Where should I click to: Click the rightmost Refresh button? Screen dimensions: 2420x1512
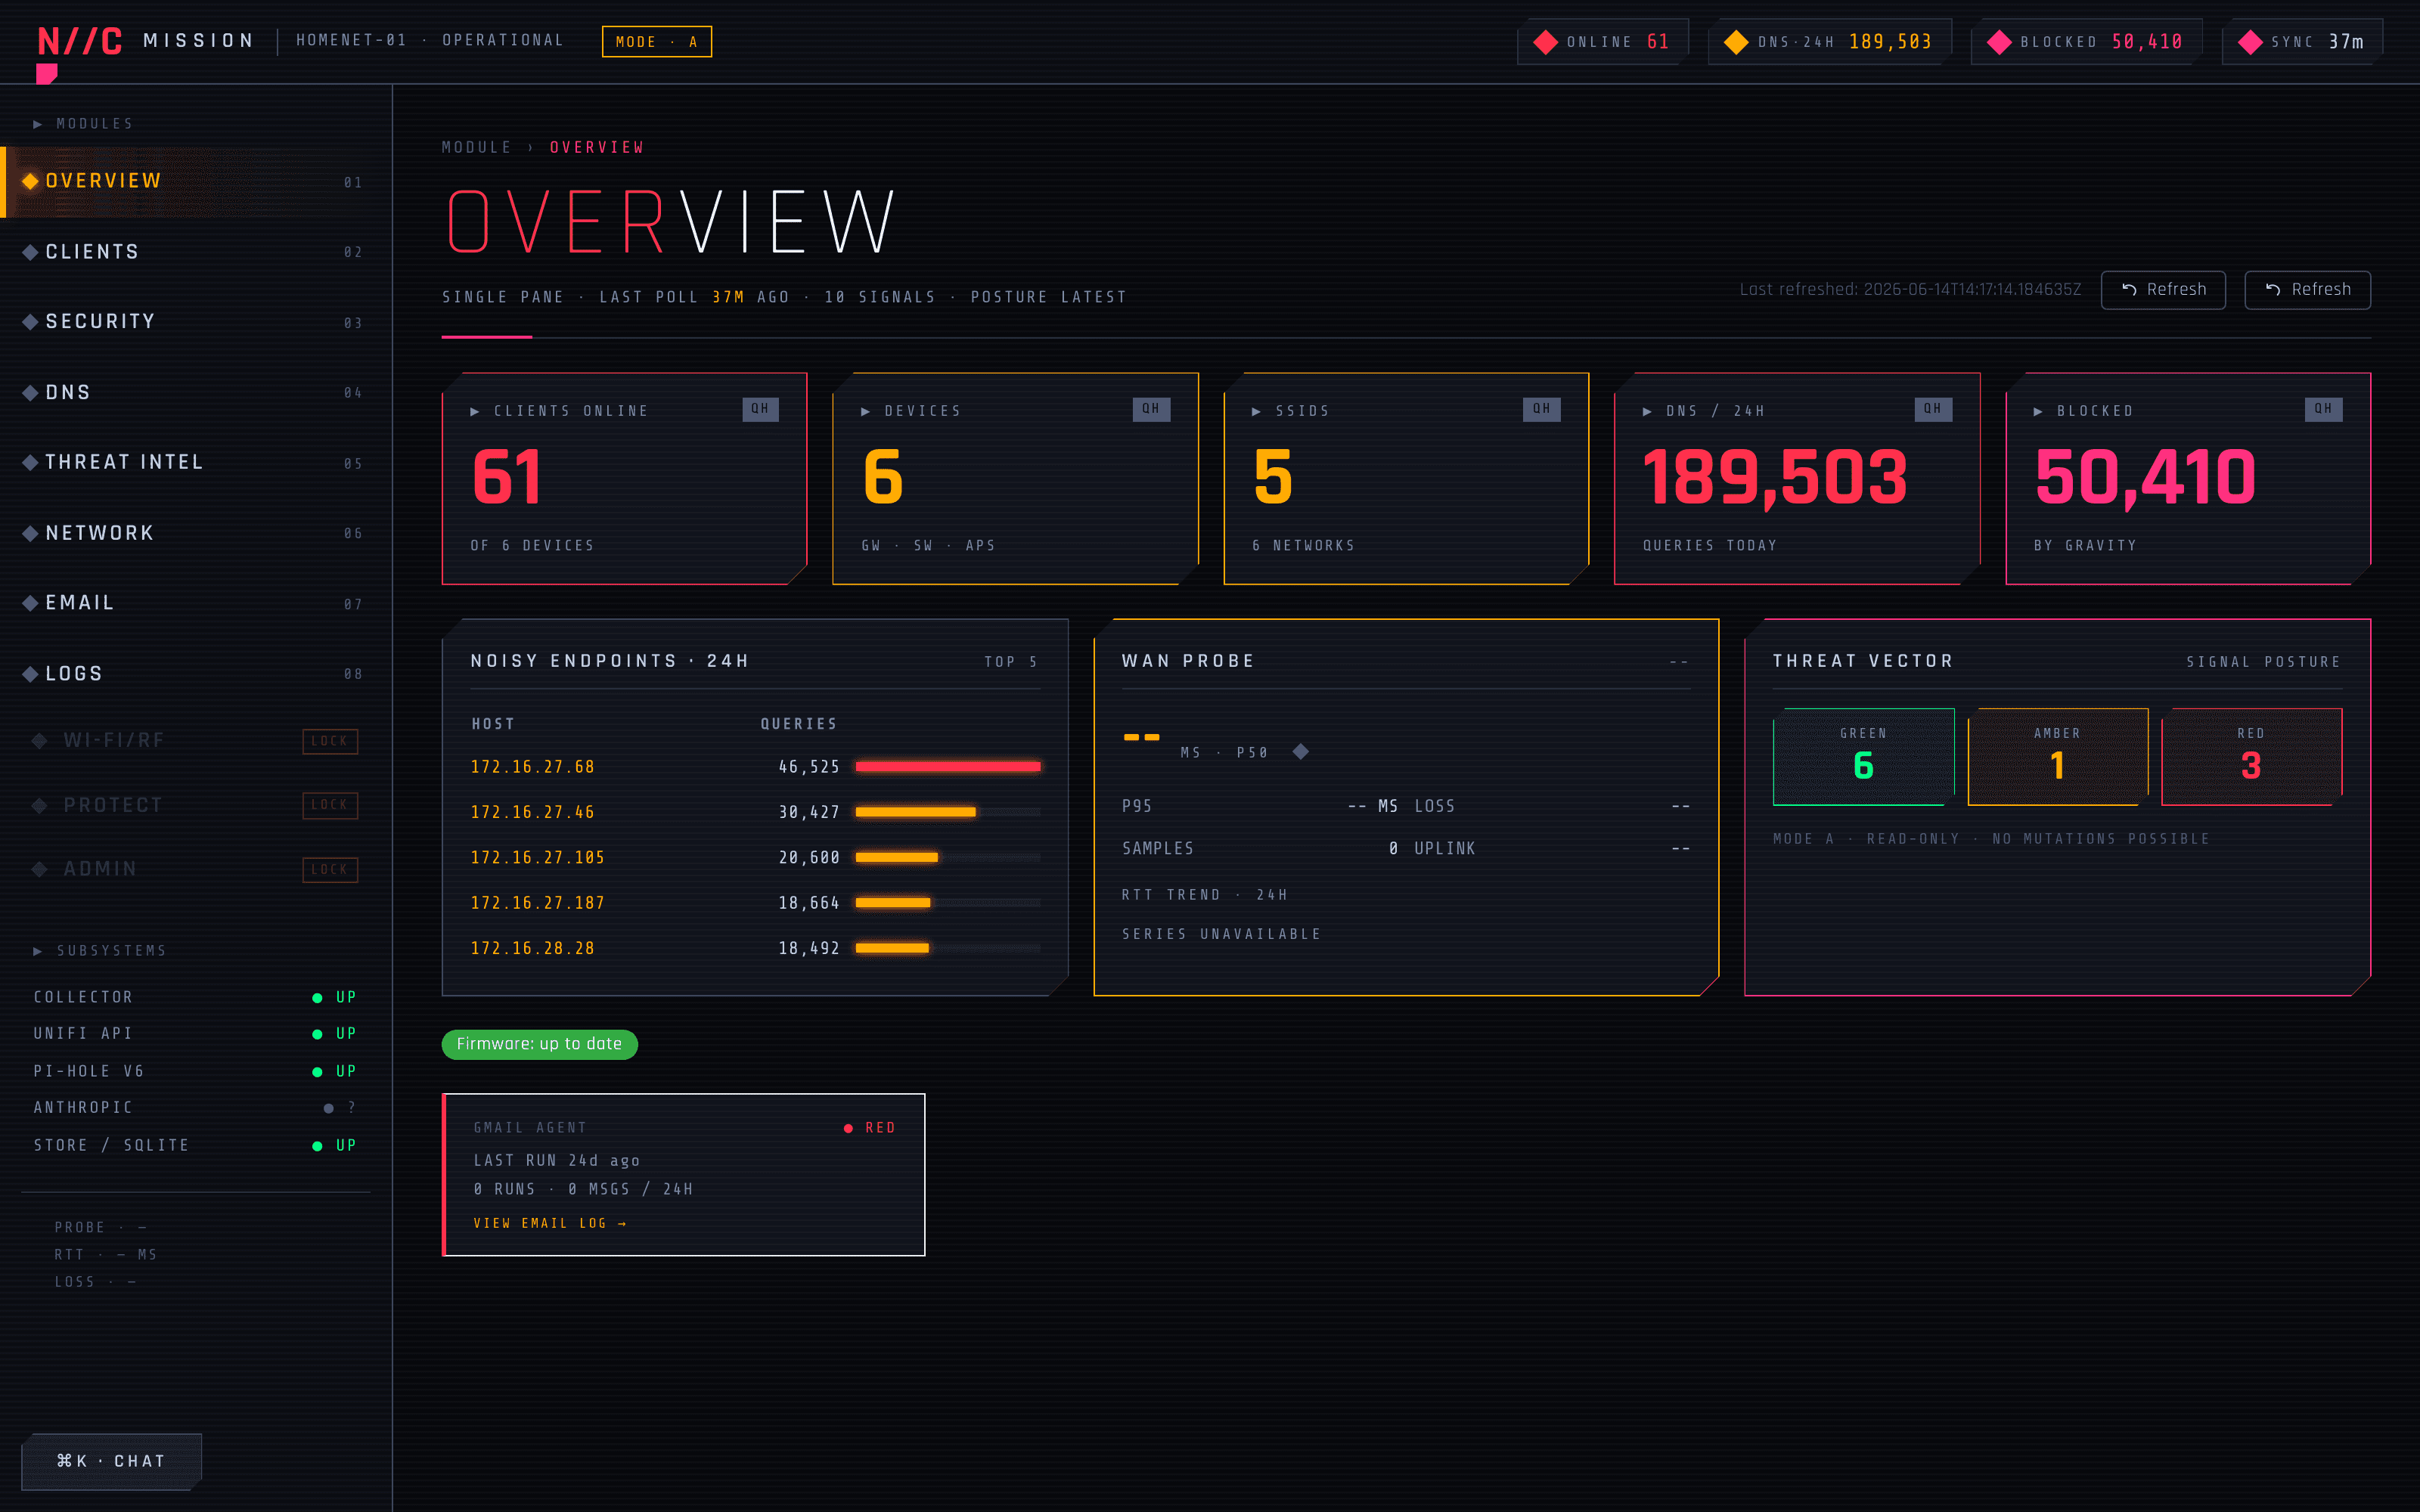[2307, 290]
